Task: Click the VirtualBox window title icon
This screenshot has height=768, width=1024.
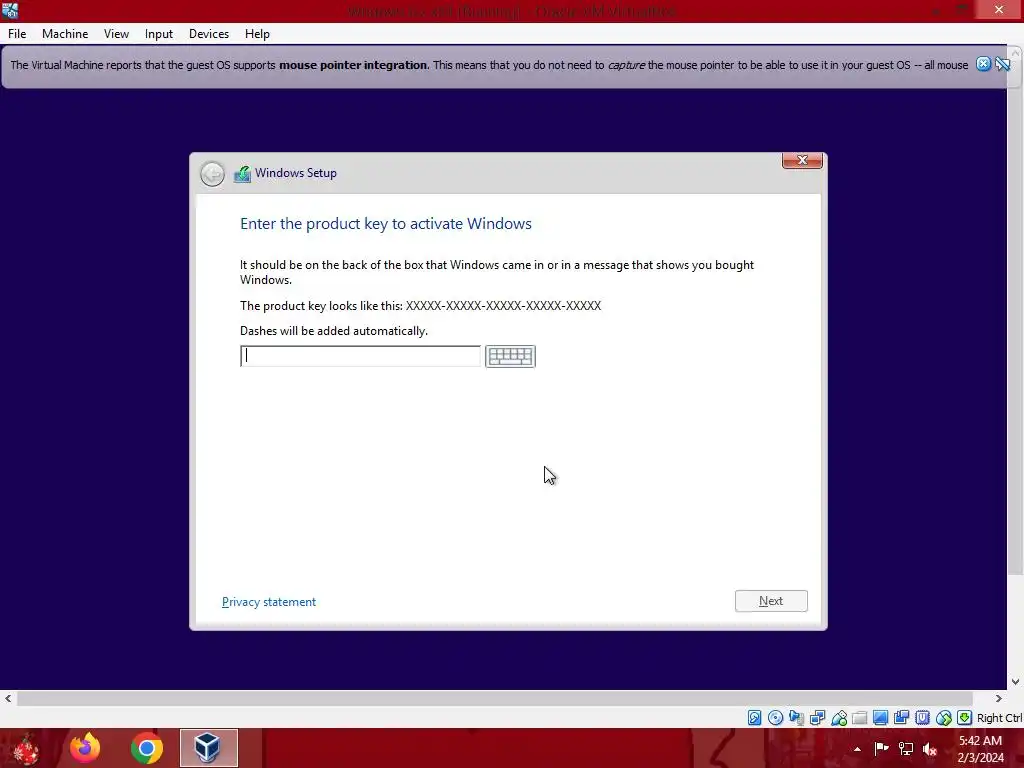Action: [x=10, y=10]
